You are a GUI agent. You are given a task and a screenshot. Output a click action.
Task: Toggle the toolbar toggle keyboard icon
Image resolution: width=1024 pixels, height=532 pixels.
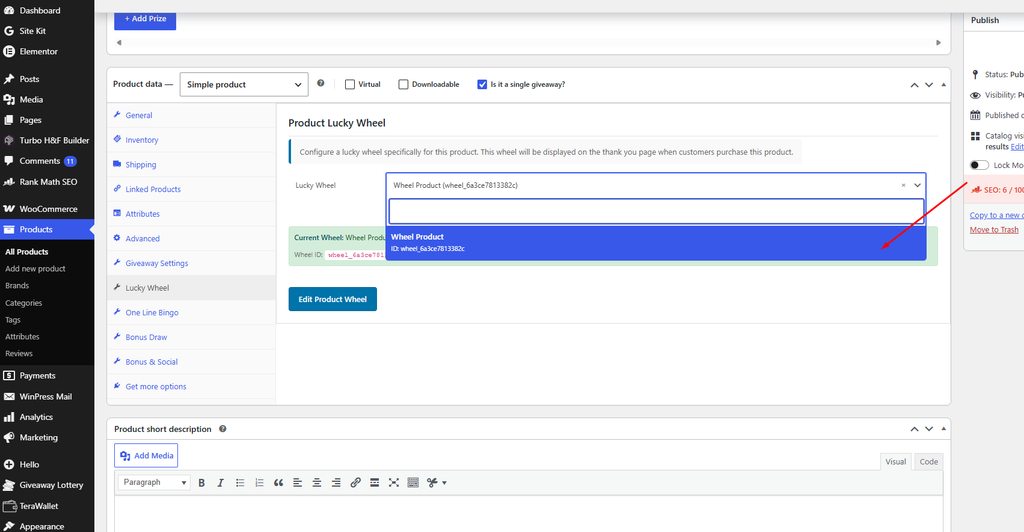413,482
